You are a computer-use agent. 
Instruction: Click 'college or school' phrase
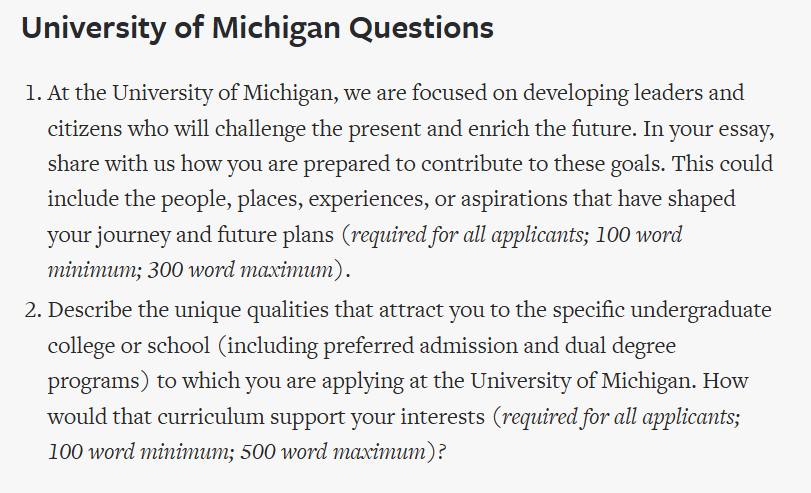tap(129, 346)
